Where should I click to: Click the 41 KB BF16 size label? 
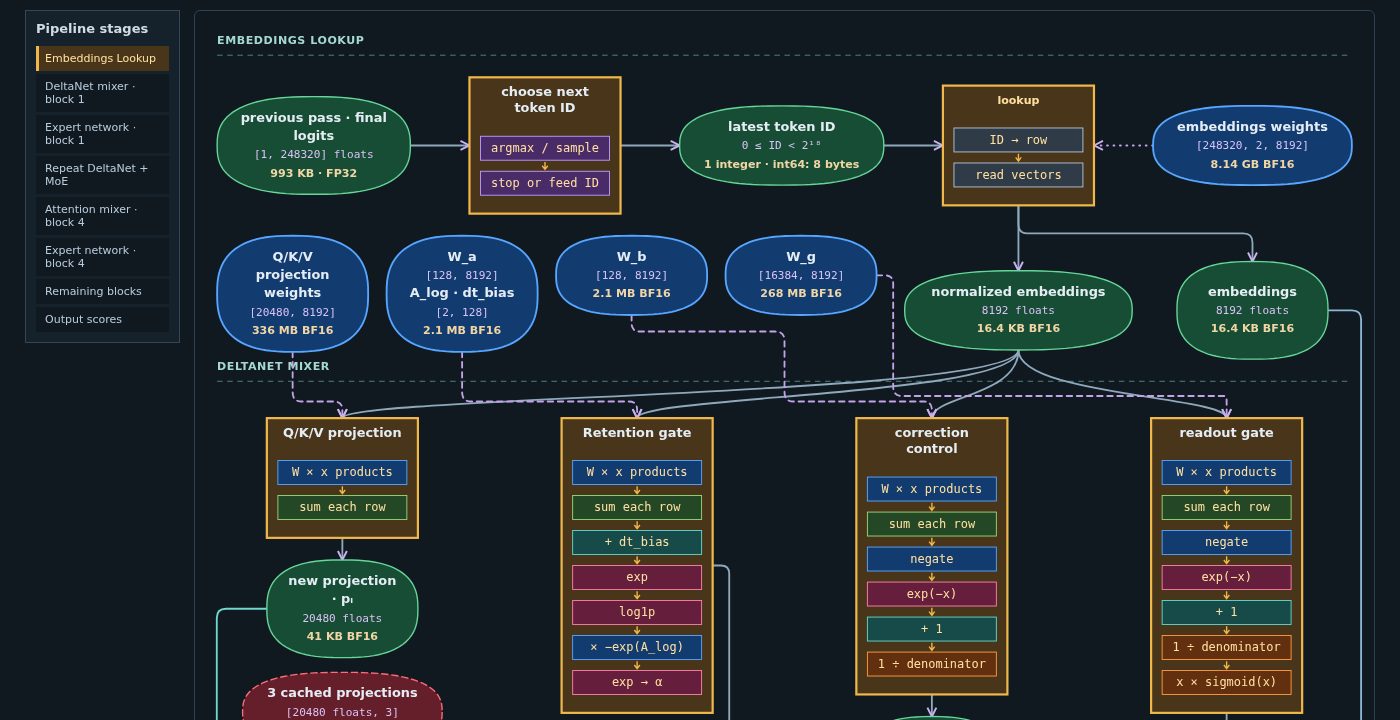342,636
